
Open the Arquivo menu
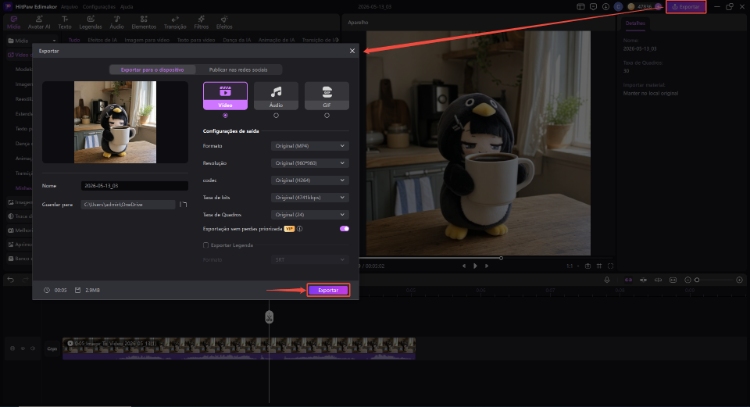coord(69,7)
